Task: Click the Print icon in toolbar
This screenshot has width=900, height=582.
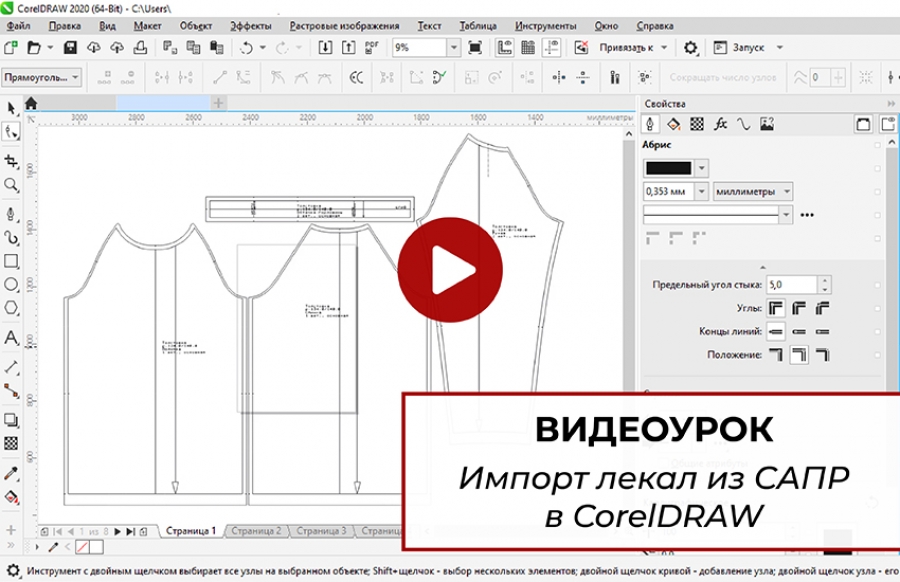Action: [140, 48]
